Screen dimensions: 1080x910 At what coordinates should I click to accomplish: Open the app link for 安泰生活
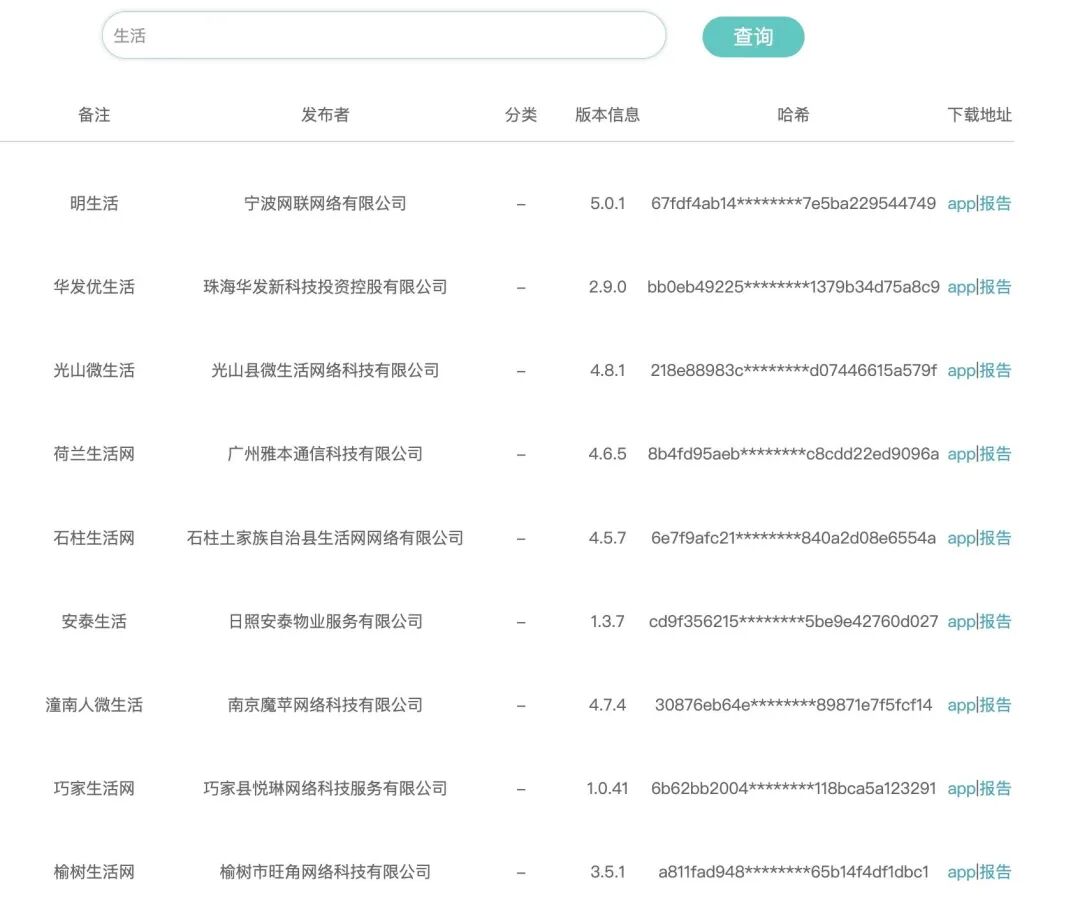(x=962, y=621)
